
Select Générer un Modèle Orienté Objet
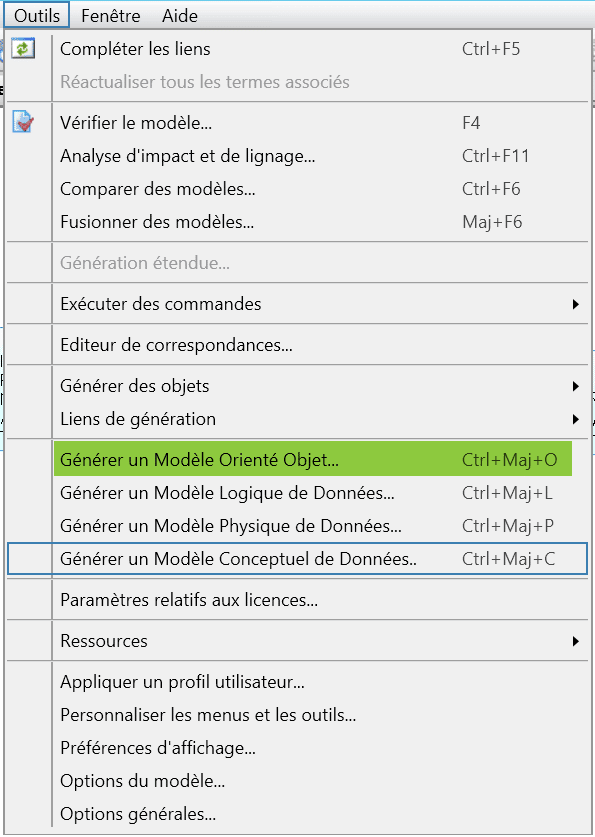(313, 459)
